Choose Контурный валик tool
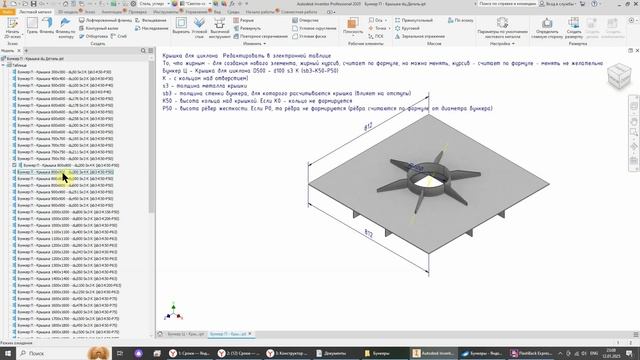640x360 pixels. pyautogui.click(x=98, y=28)
